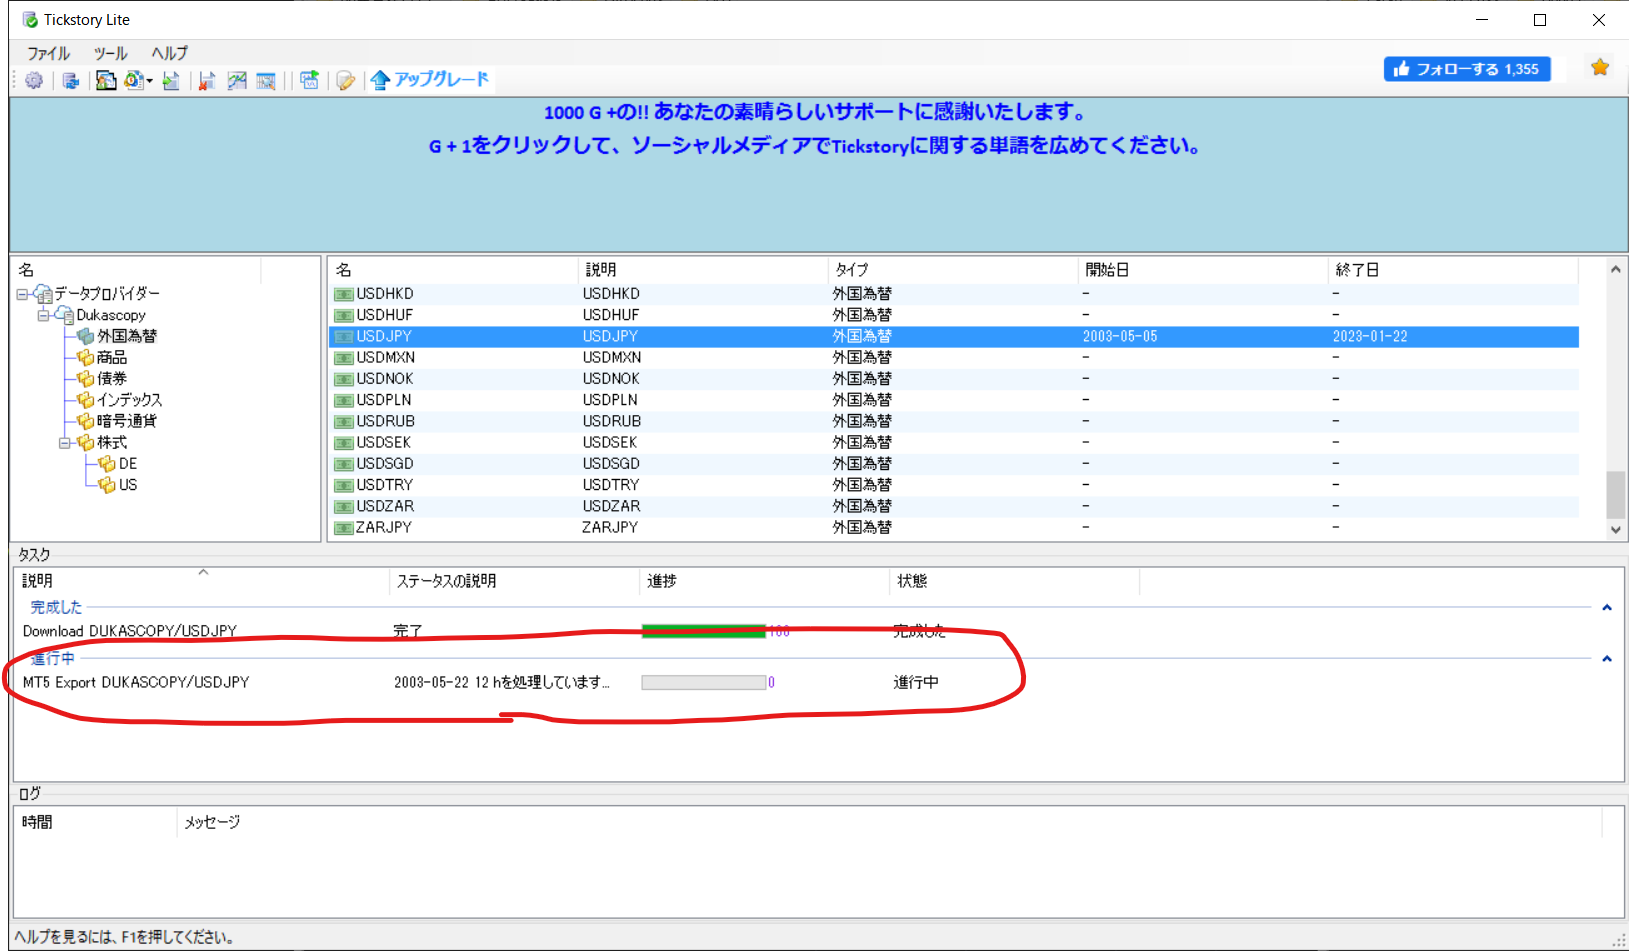Select the 暗号通貨 tree folder
1629x951 pixels.
[x=127, y=421]
